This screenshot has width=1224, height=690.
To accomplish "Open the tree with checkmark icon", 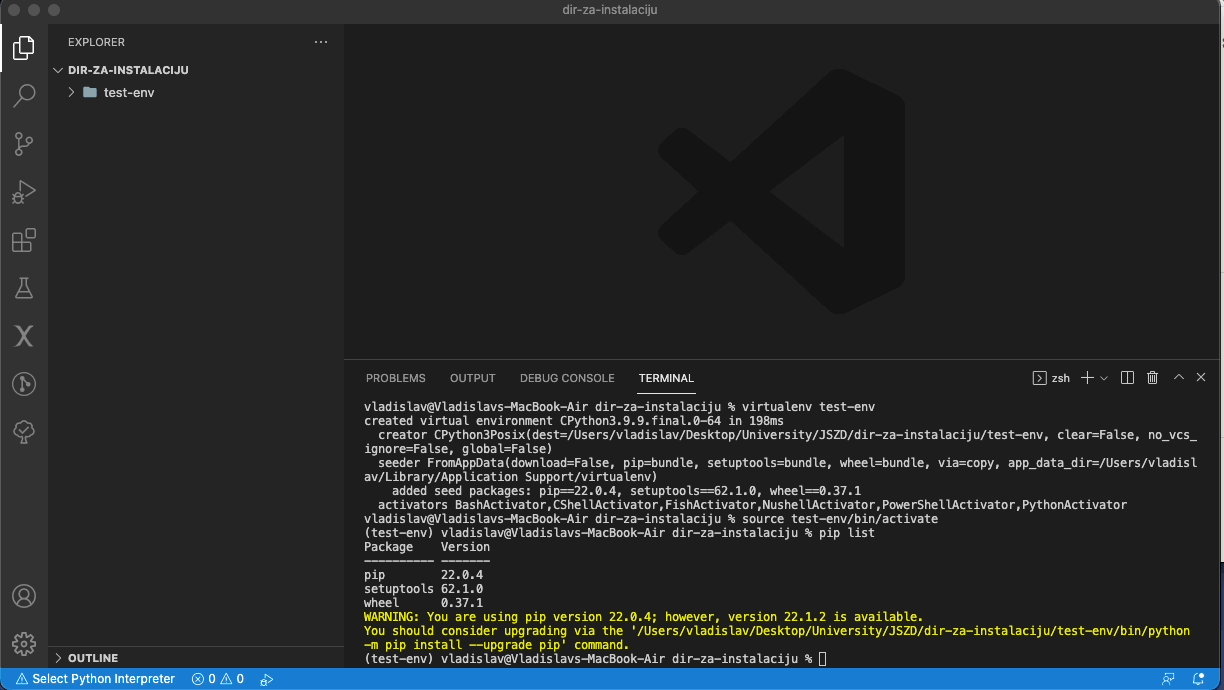I will (24, 432).
